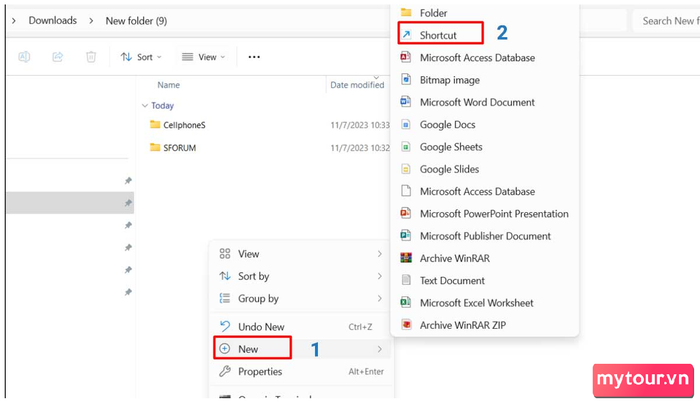Click the PowerPoint icon
The width and height of the screenshot is (700, 405).
click(x=406, y=213)
